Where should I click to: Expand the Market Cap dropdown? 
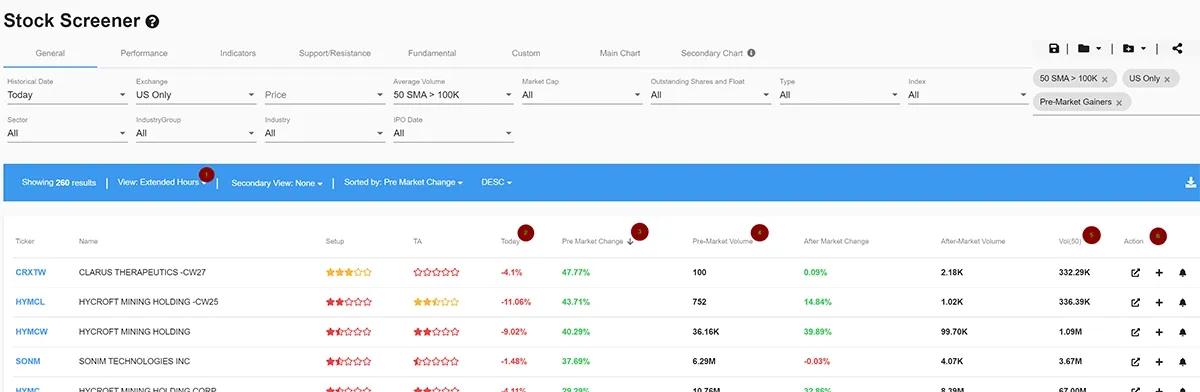click(582, 95)
